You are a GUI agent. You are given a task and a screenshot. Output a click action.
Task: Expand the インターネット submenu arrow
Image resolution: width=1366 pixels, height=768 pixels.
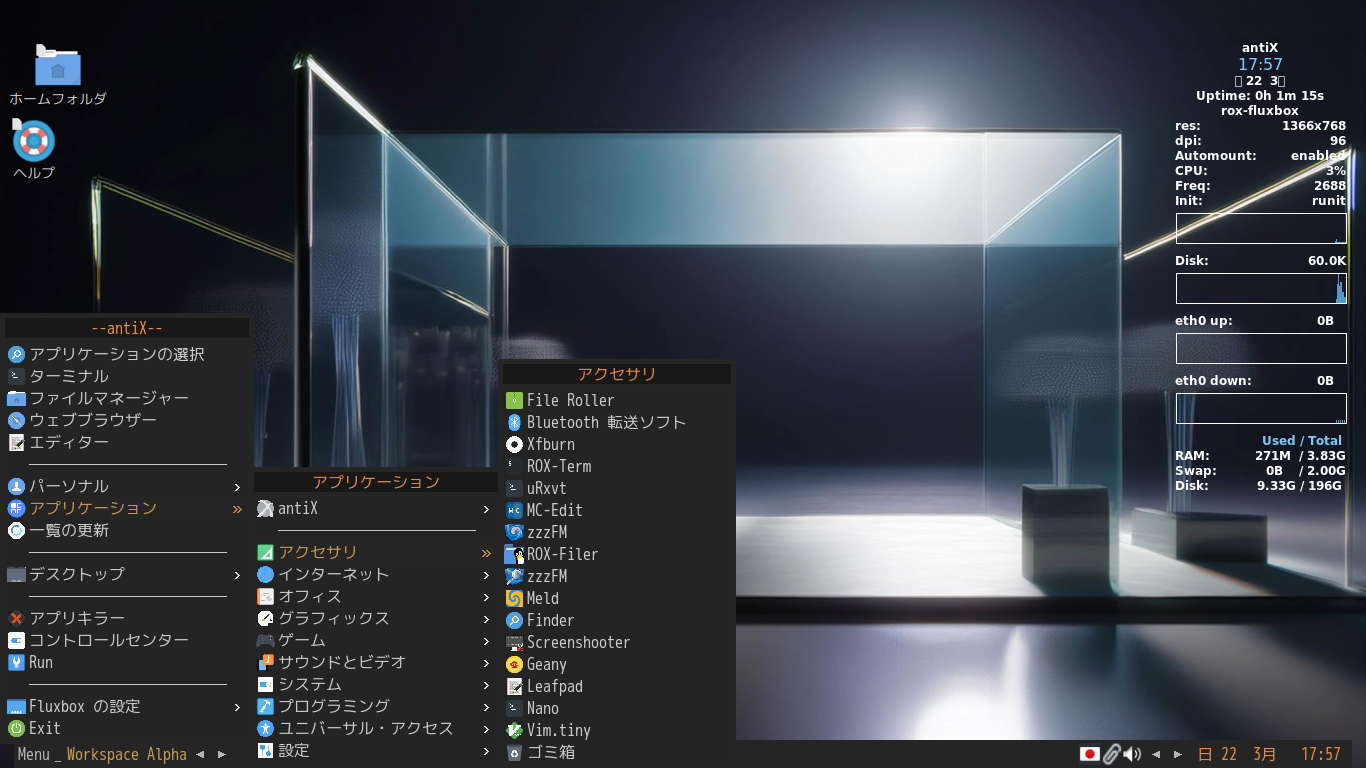pyautogui.click(x=486, y=575)
